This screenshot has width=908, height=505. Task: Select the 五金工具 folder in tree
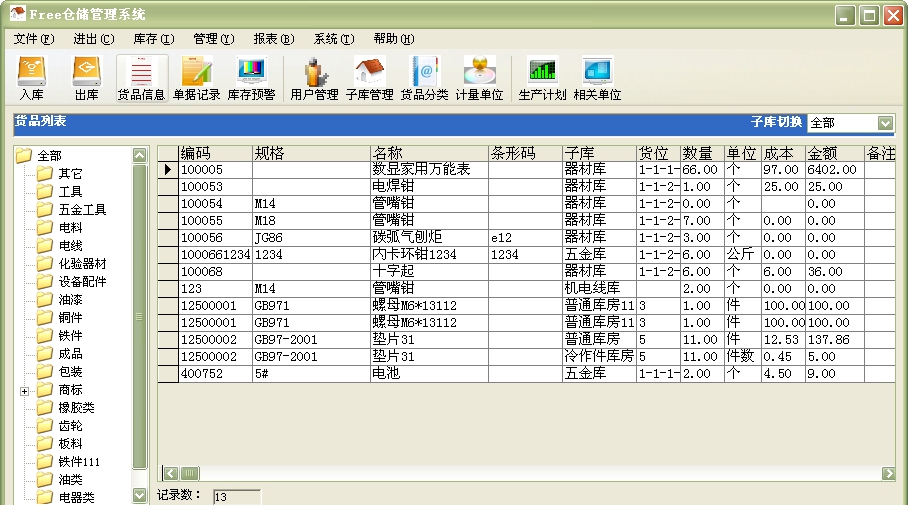[x=81, y=210]
